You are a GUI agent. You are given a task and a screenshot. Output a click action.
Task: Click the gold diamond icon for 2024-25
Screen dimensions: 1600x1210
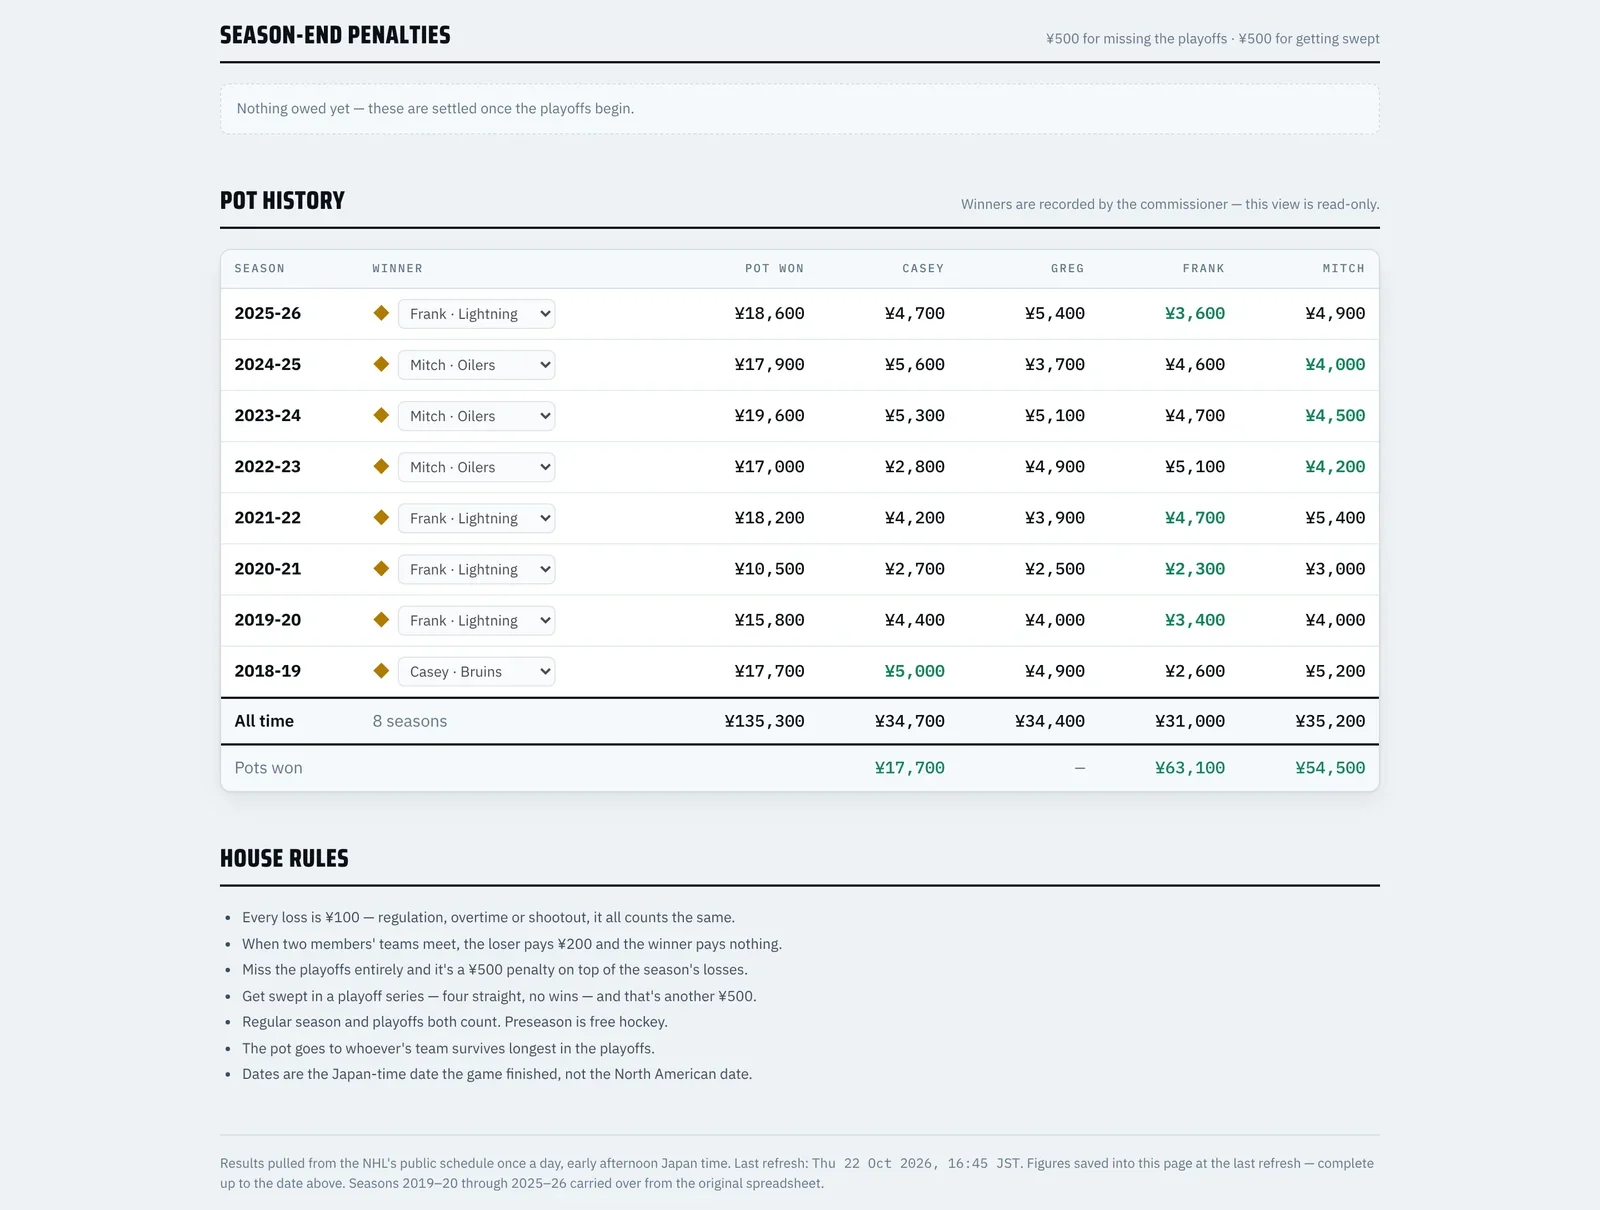381,364
